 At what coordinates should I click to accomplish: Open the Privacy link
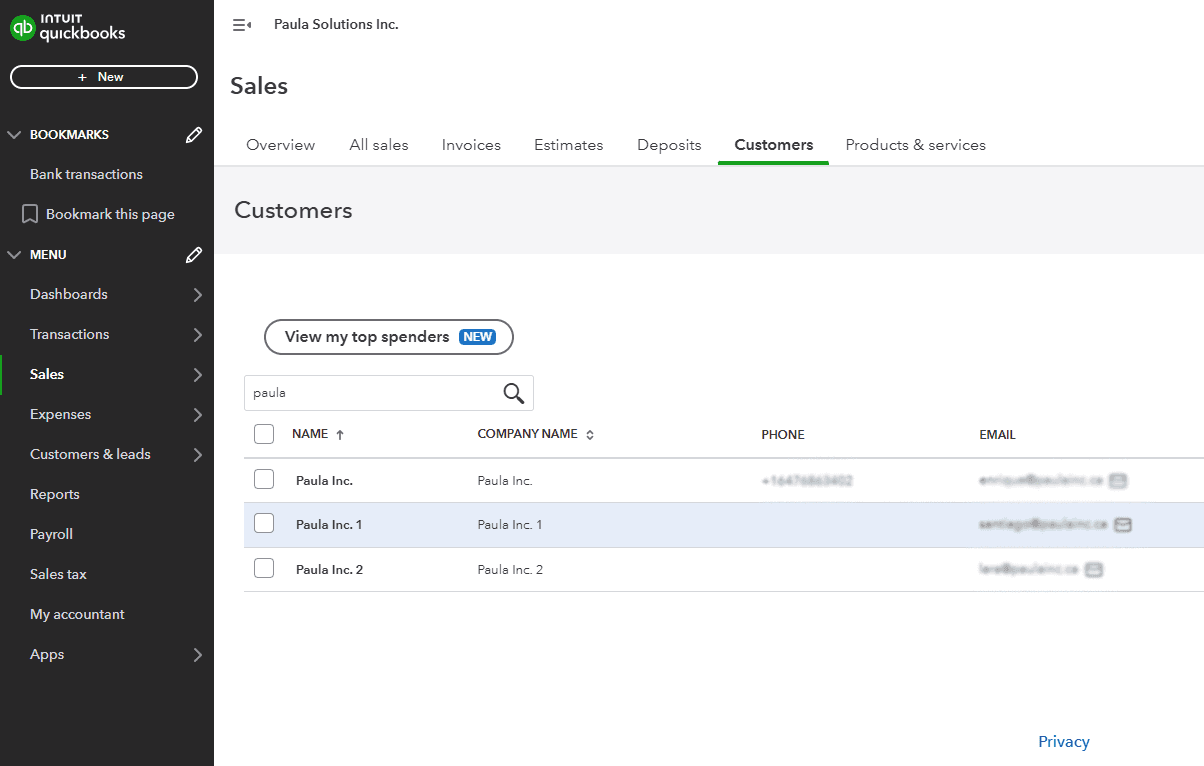1063,741
